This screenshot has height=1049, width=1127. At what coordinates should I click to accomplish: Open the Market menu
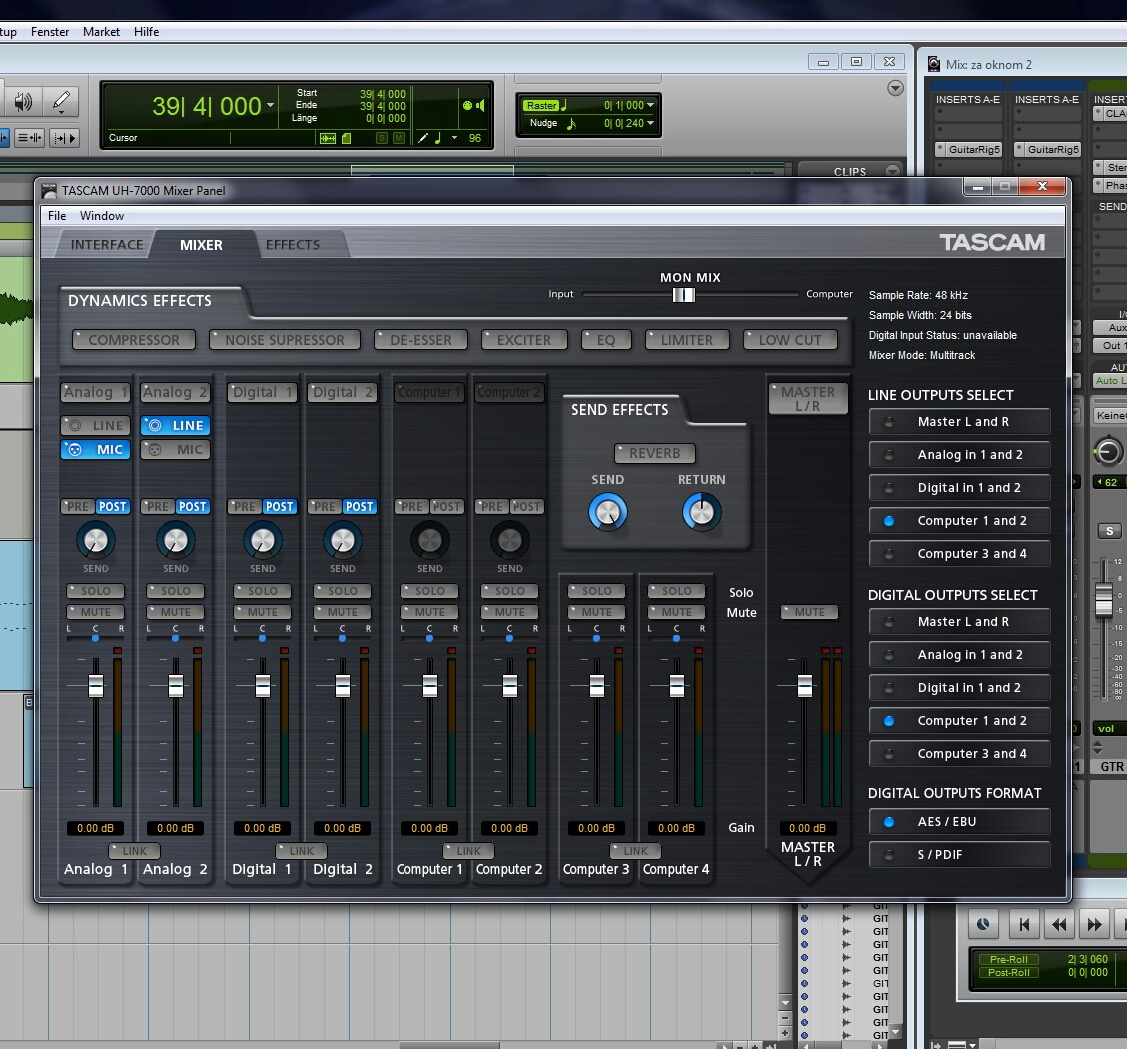click(101, 32)
